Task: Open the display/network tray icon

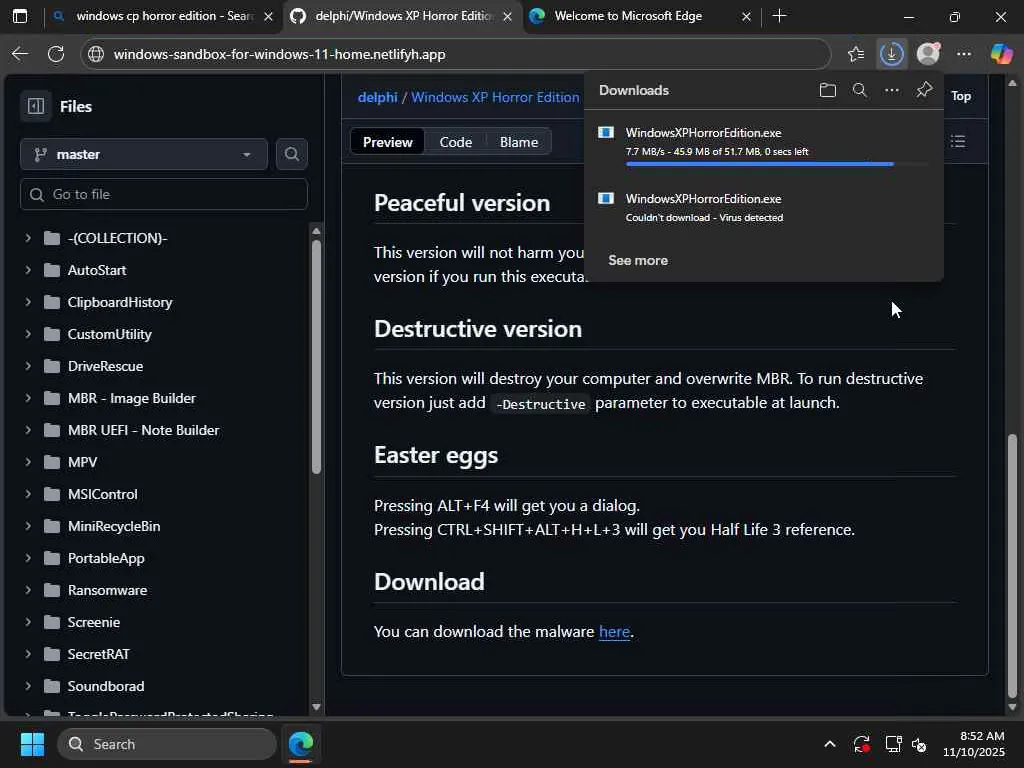Action: point(893,744)
